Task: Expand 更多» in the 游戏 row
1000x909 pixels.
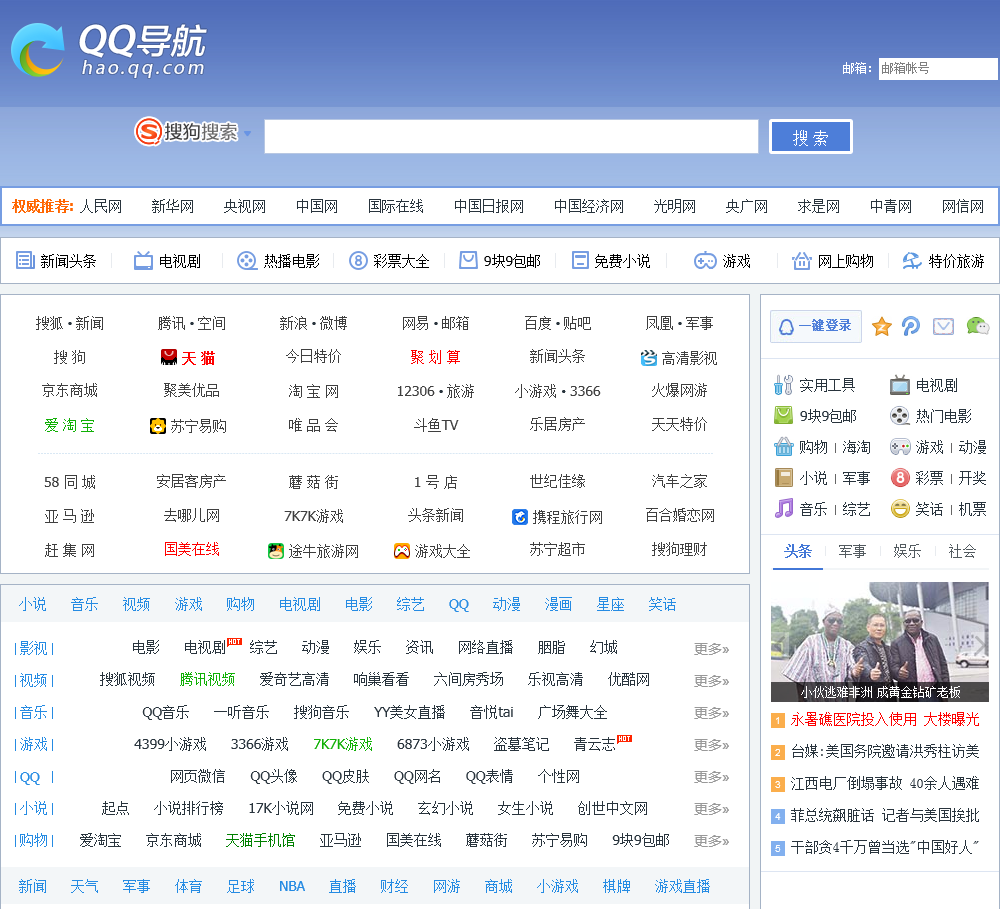Action: pos(711,744)
